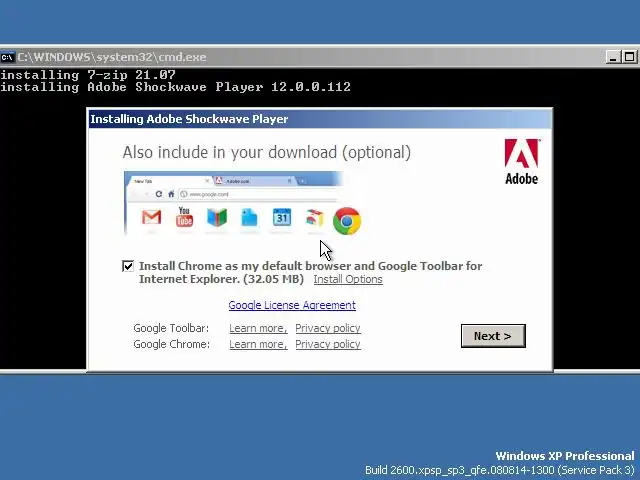Screen dimensions: 640x480
Task: Uncheck the Install Chrome as default browser checkbox
Action: point(128,266)
